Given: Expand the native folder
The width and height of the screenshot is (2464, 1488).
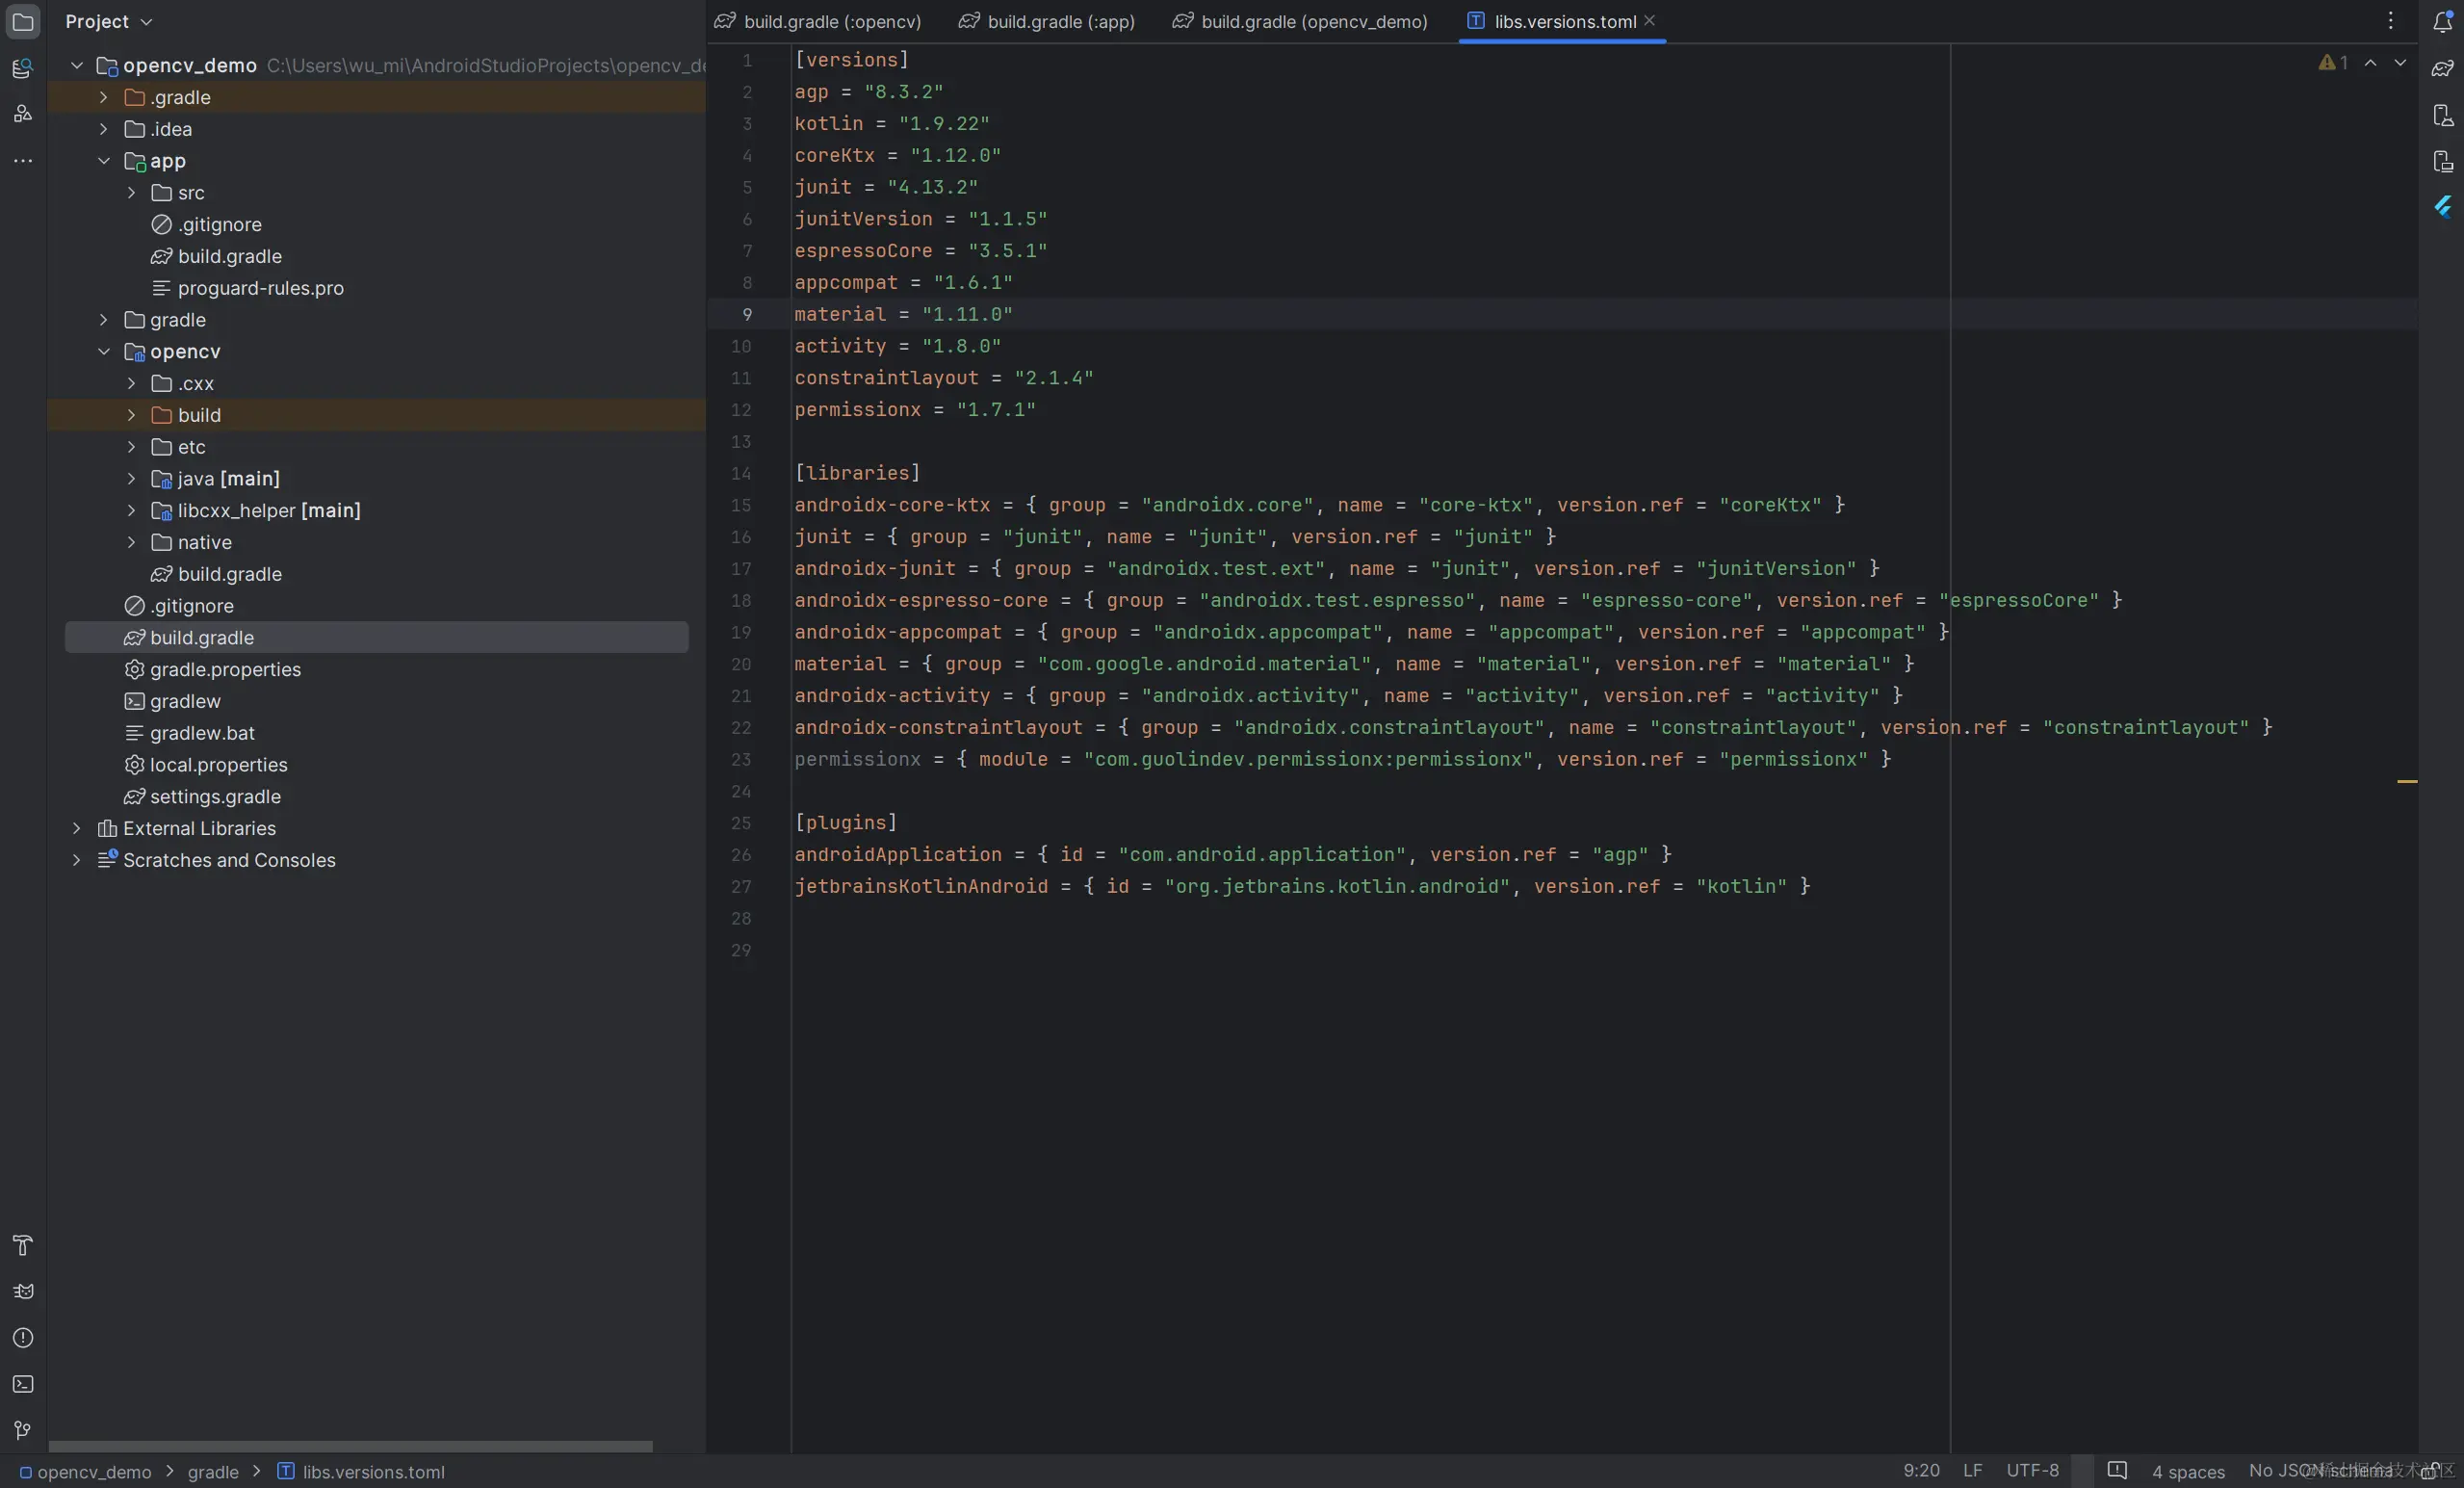Looking at the screenshot, I should pyautogui.click(x=131, y=542).
